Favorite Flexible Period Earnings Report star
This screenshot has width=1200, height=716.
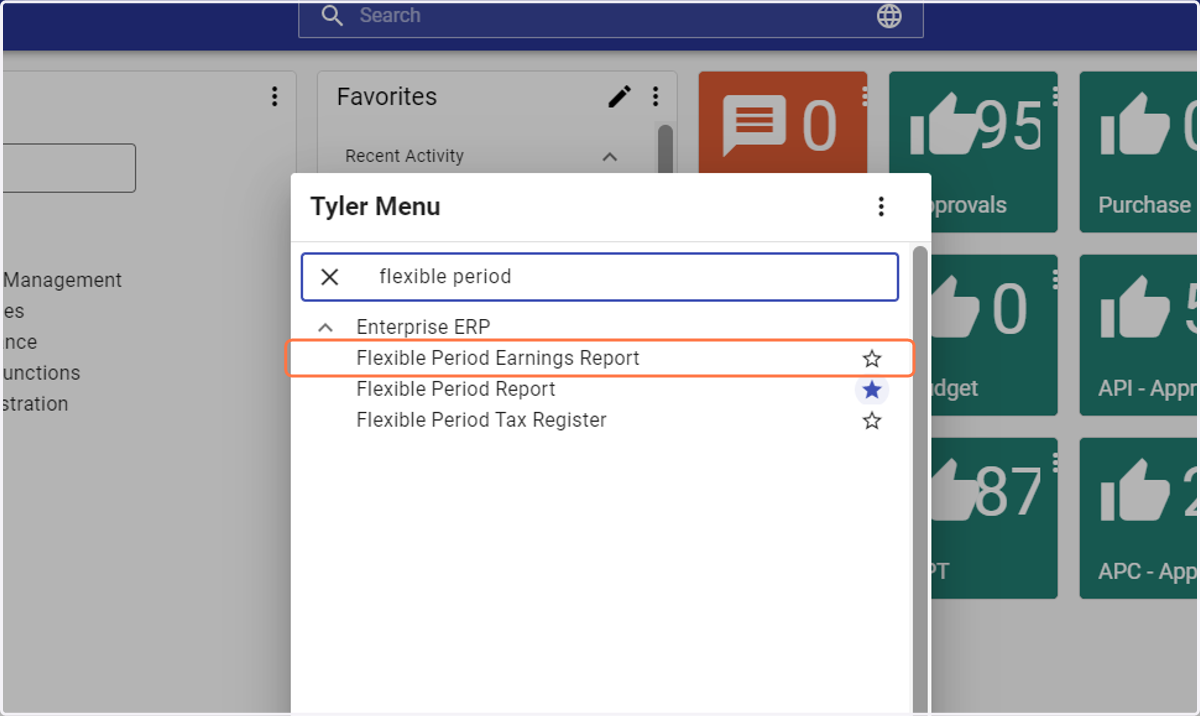click(x=872, y=359)
